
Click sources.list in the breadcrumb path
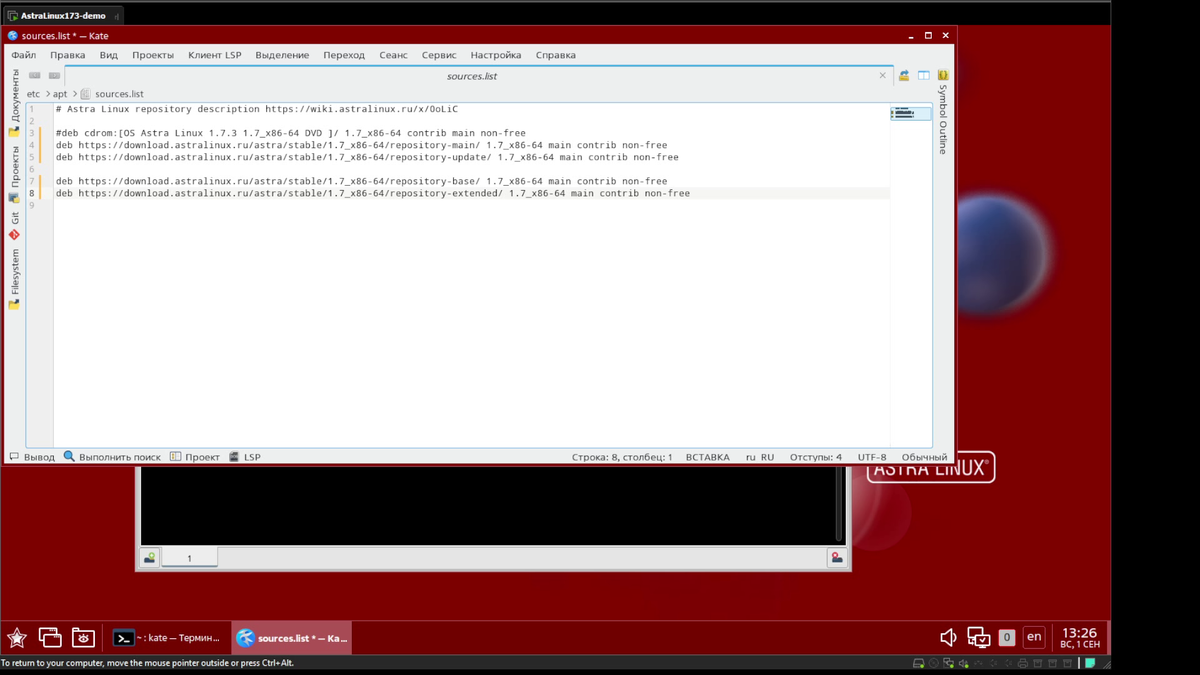tap(119, 94)
